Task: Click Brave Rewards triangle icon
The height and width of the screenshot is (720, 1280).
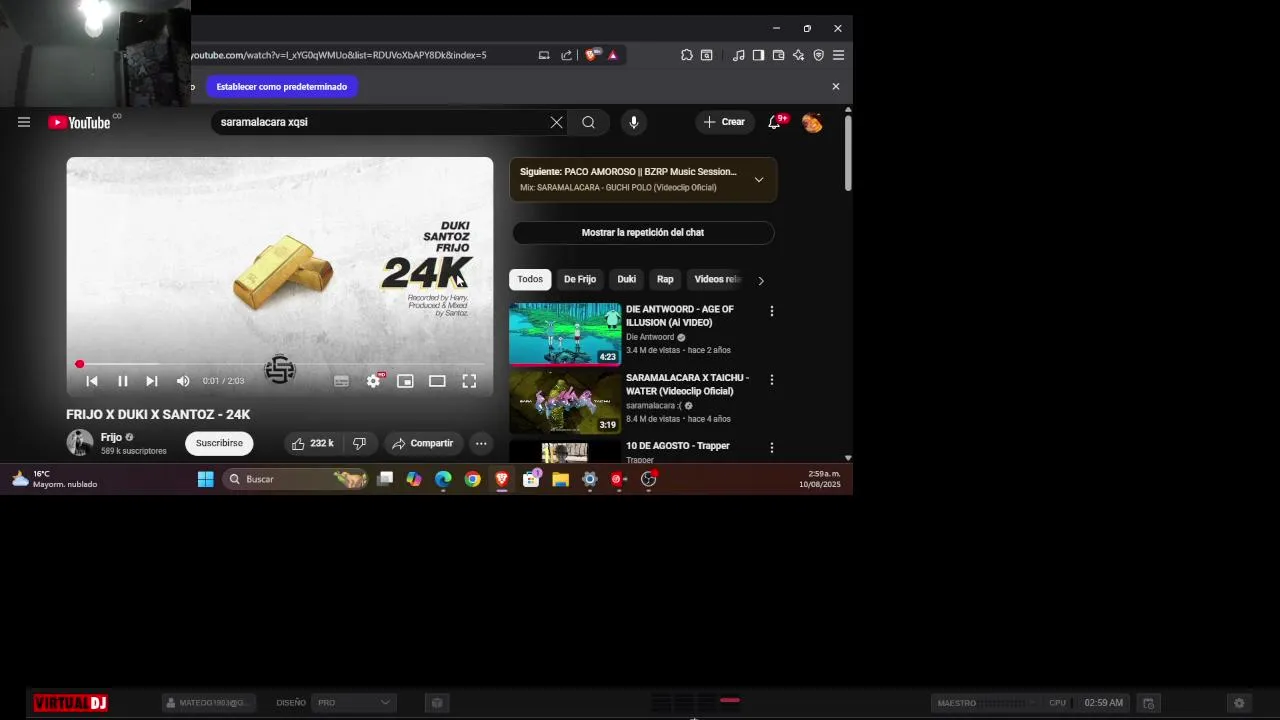Action: (613, 55)
